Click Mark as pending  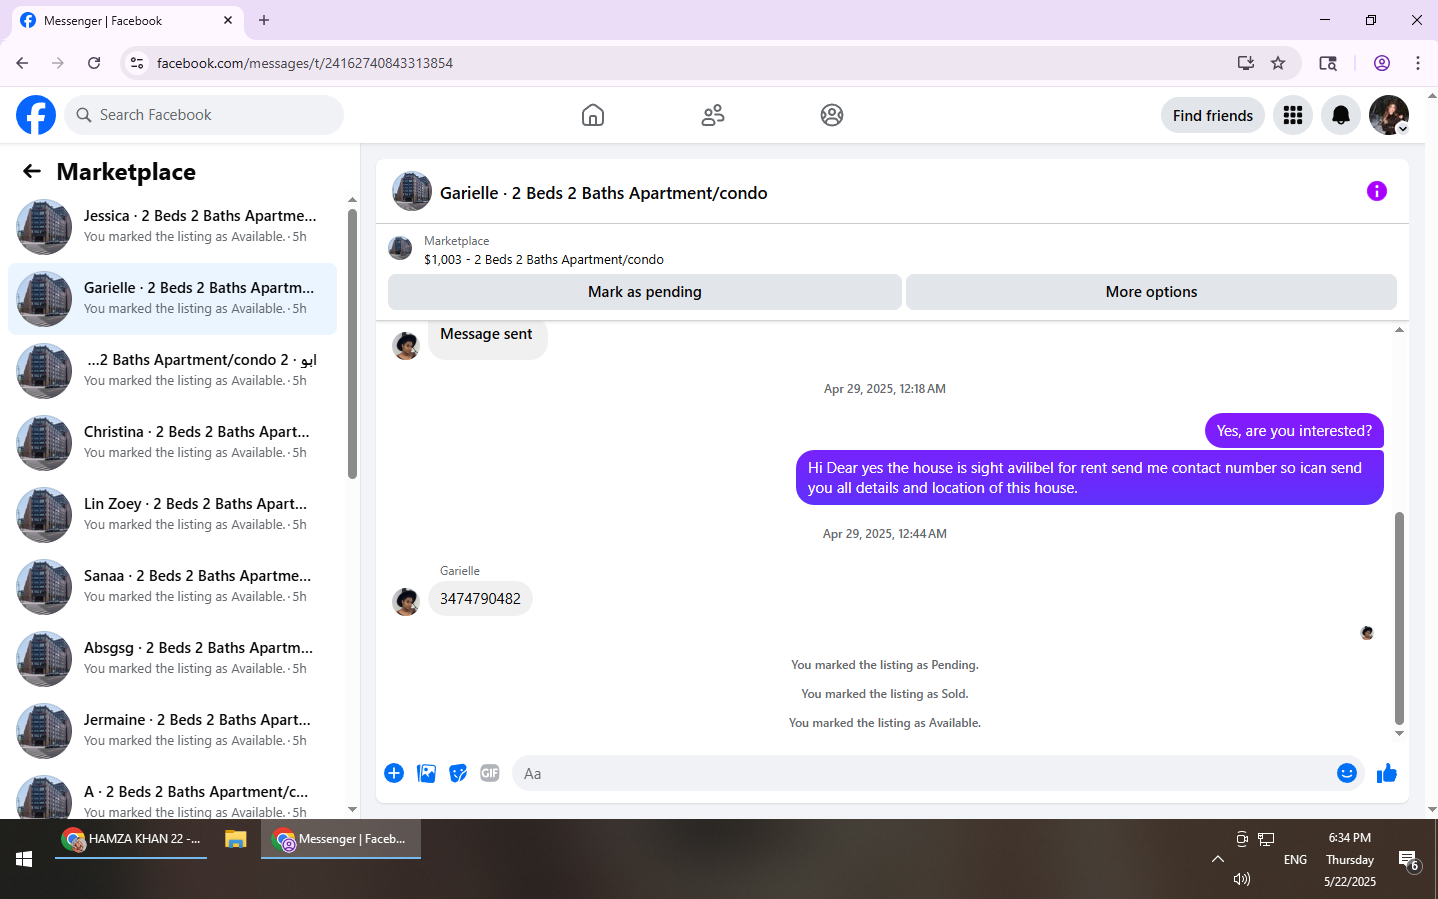pyautogui.click(x=645, y=292)
